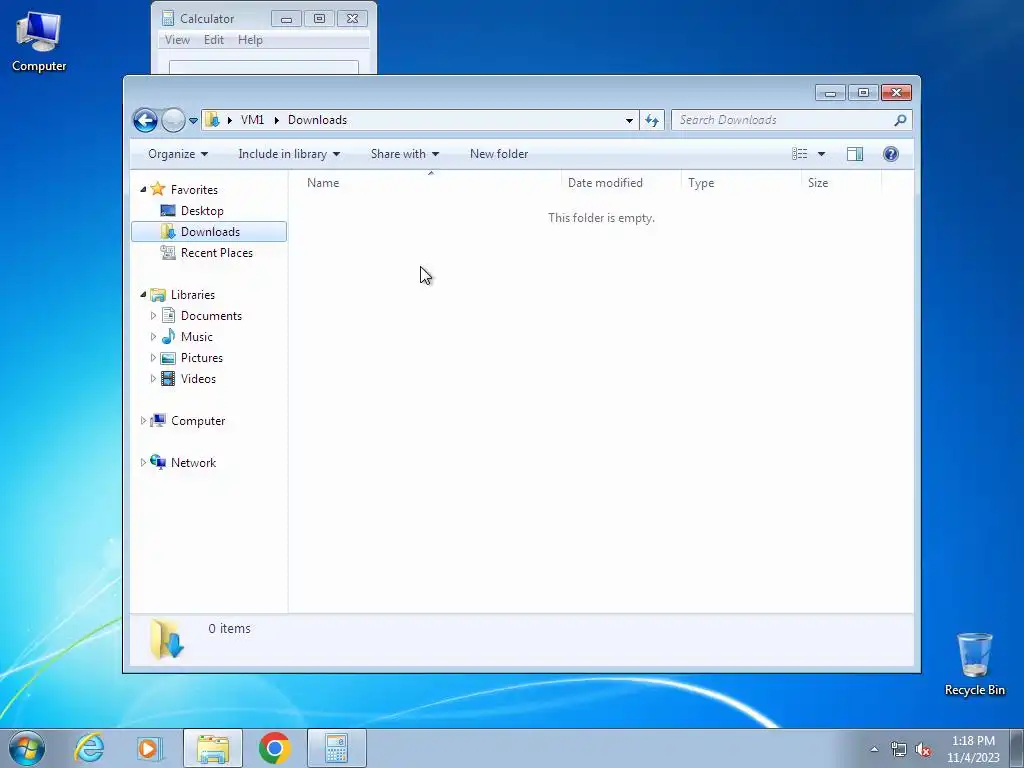
Task: Select Libraries in the navigation pane
Action: (193, 295)
